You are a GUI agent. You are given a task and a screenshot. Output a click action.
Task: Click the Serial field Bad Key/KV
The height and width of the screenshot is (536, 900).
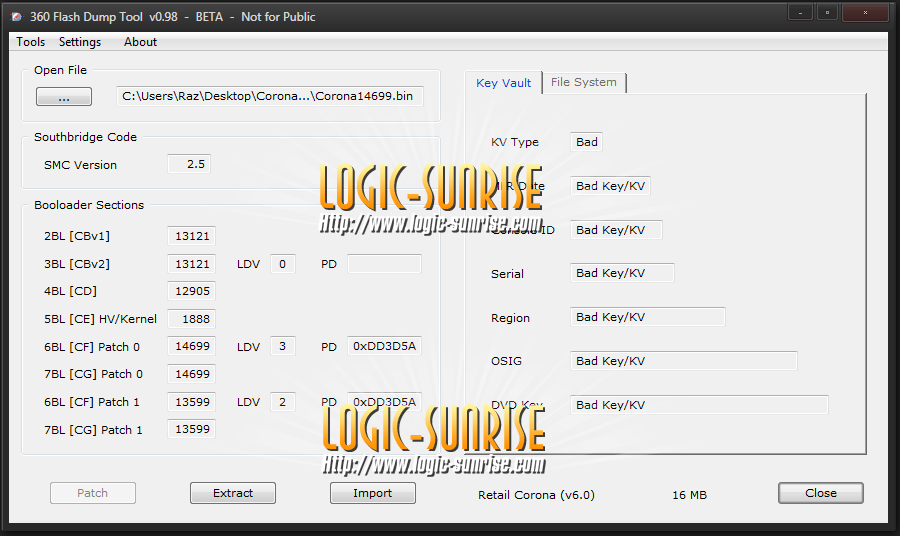coord(622,273)
